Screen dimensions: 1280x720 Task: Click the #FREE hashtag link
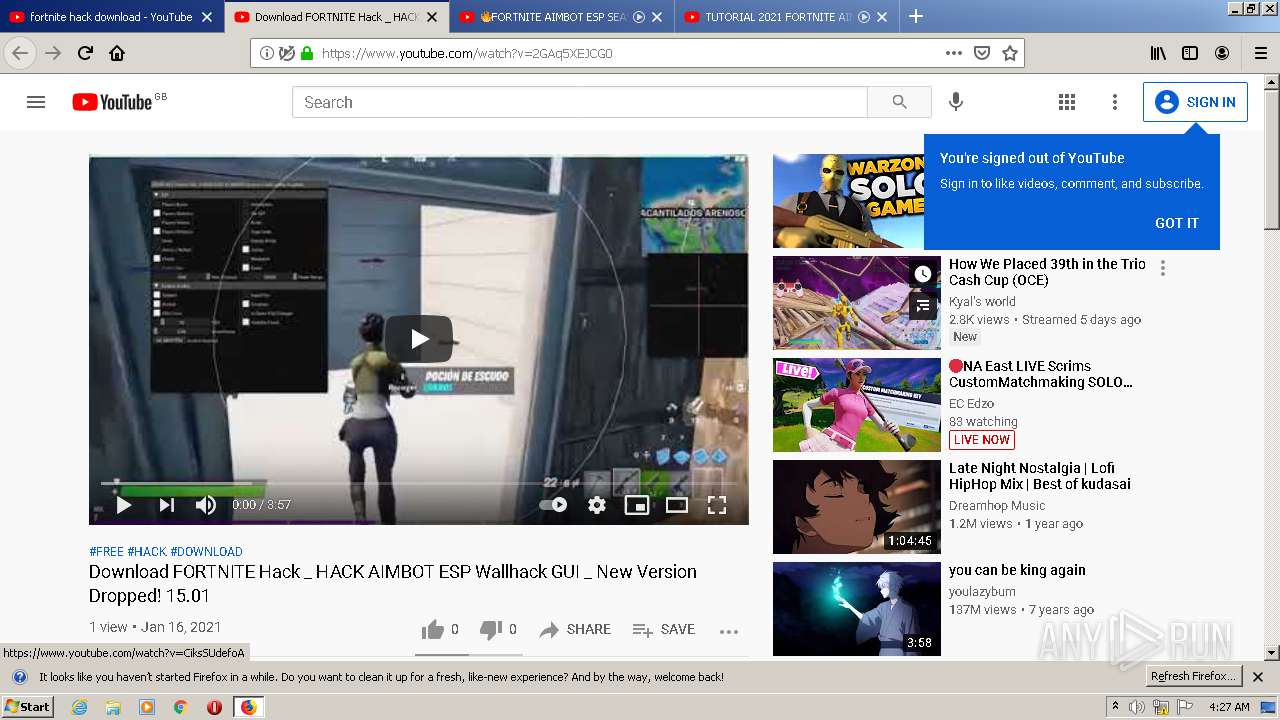point(106,551)
